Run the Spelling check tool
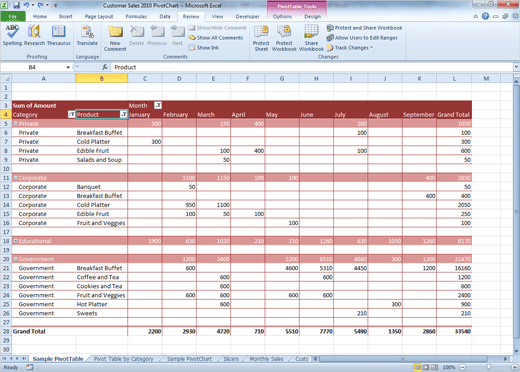This screenshot has width=520, height=372. click(x=12, y=35)
